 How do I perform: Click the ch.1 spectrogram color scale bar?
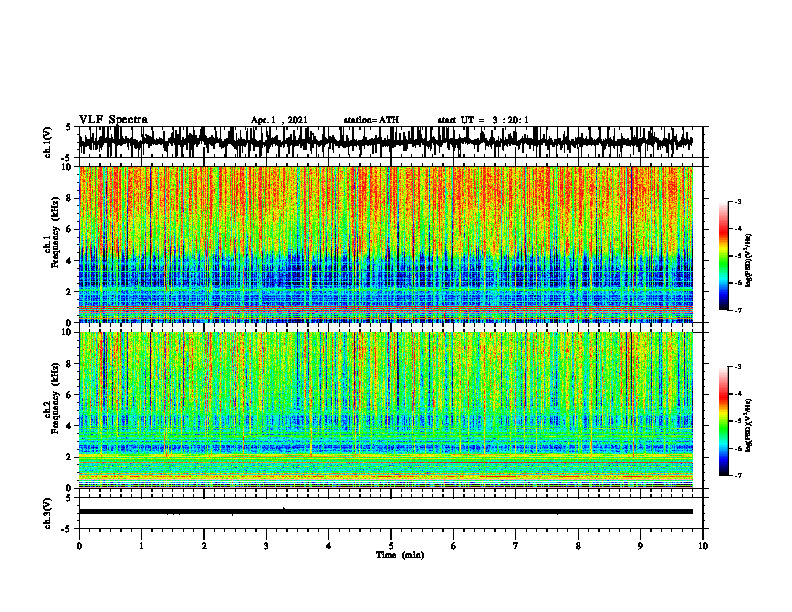pos(723,256)
